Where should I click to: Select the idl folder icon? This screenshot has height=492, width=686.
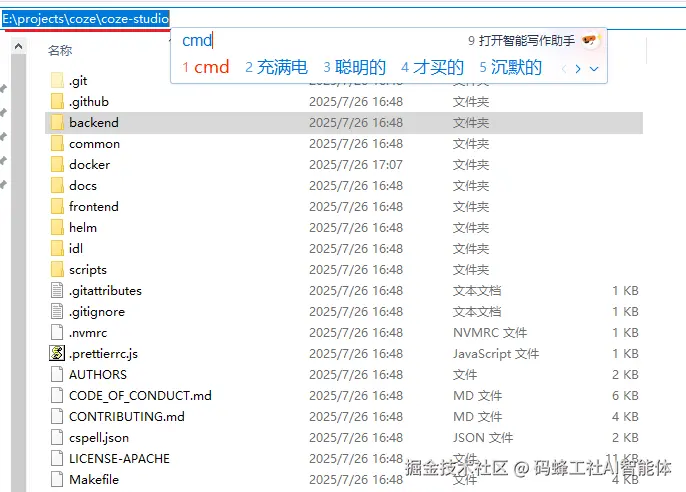57,248
